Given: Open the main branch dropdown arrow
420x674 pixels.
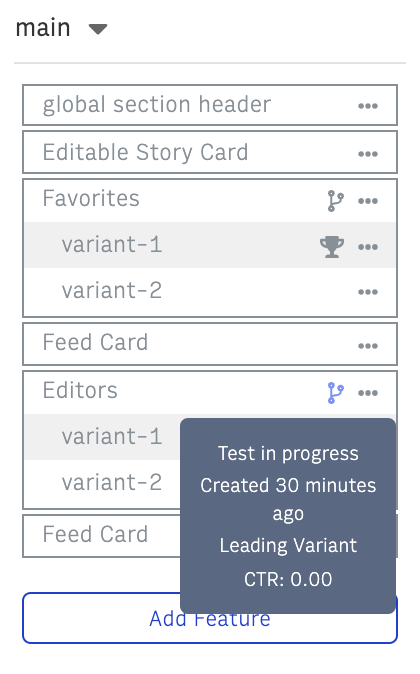Looking at the screenshot, I should [98, 29].
